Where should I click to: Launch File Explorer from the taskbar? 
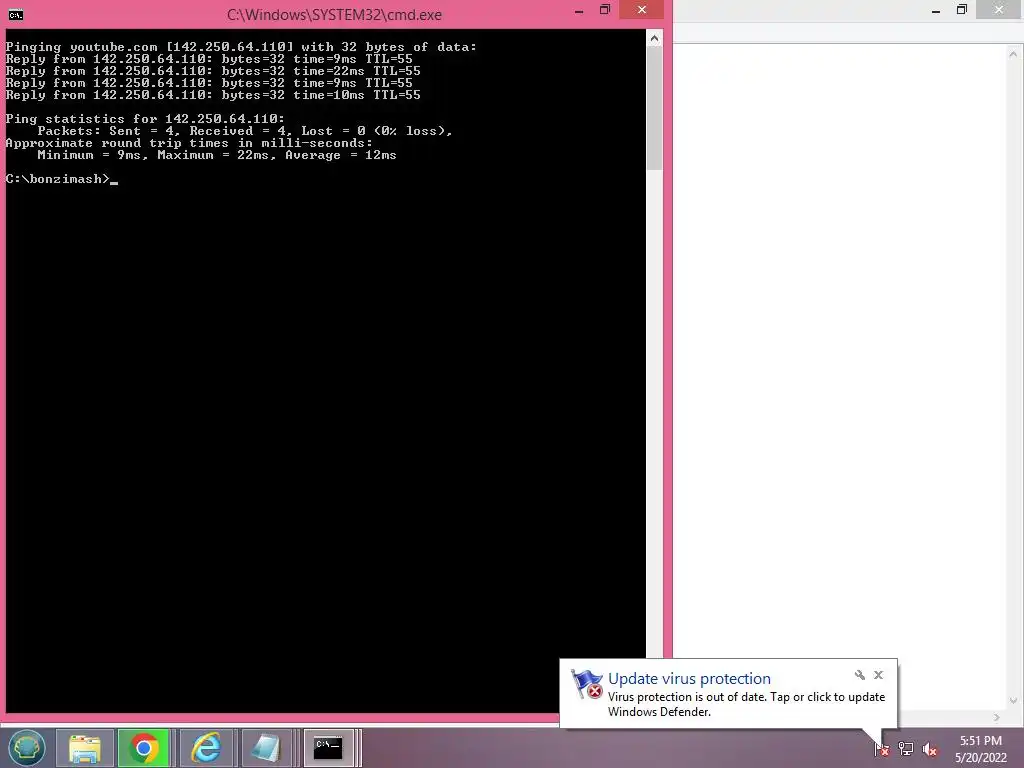(x=85, y=748)
